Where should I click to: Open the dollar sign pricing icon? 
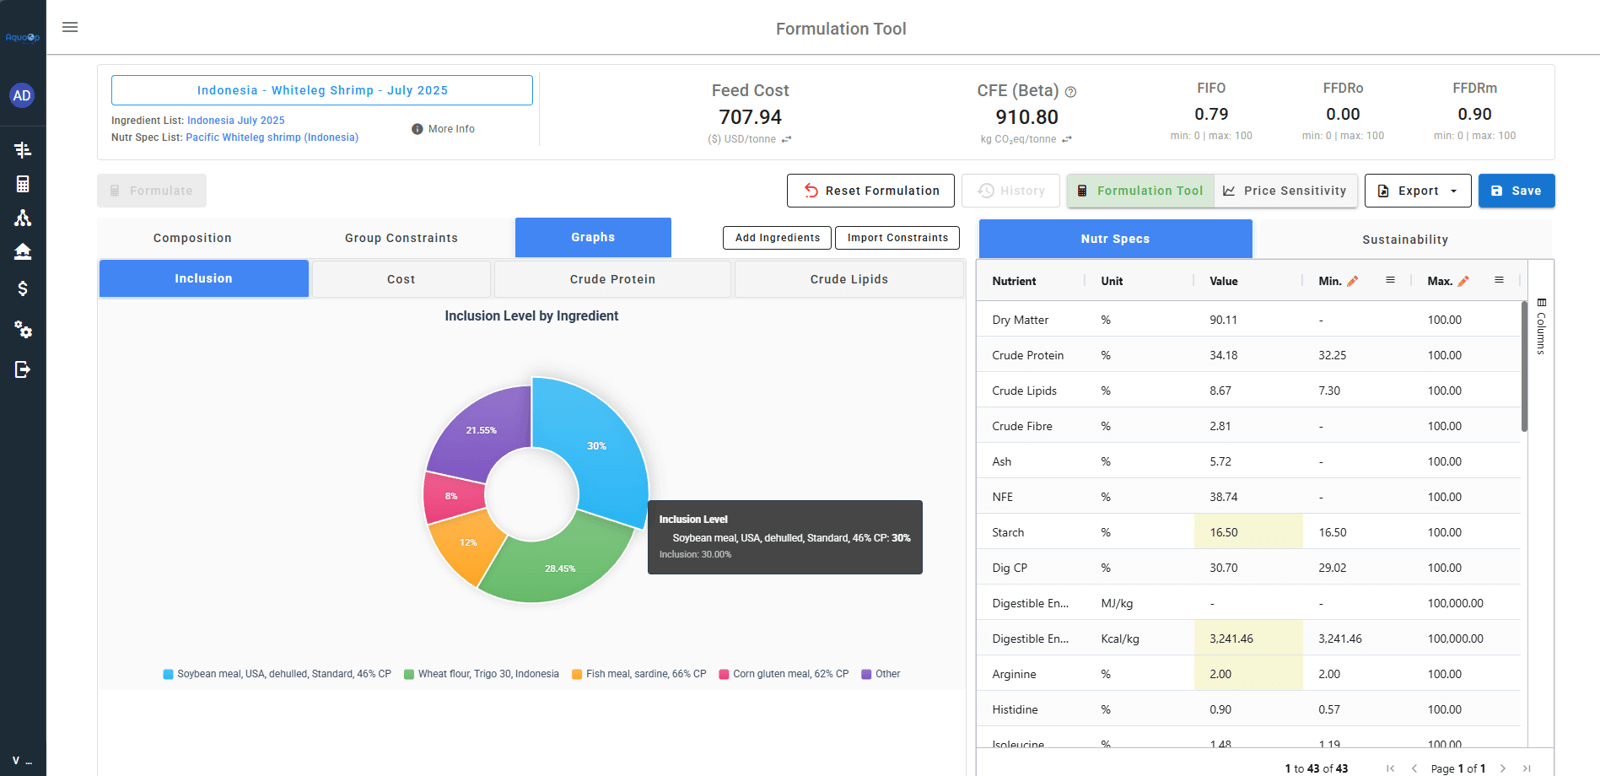point(22,289)
